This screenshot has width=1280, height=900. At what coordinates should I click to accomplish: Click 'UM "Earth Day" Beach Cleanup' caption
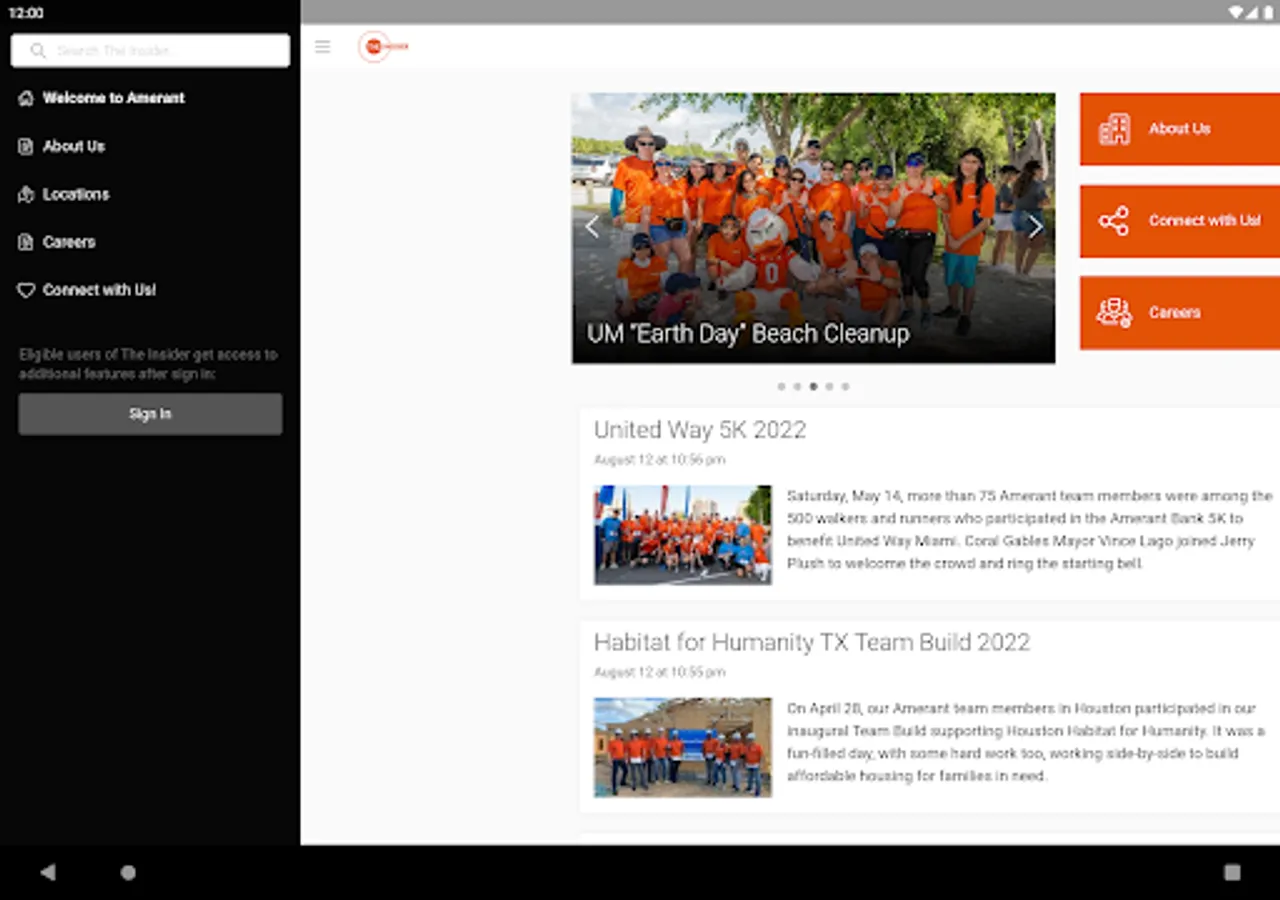[748, 334]
